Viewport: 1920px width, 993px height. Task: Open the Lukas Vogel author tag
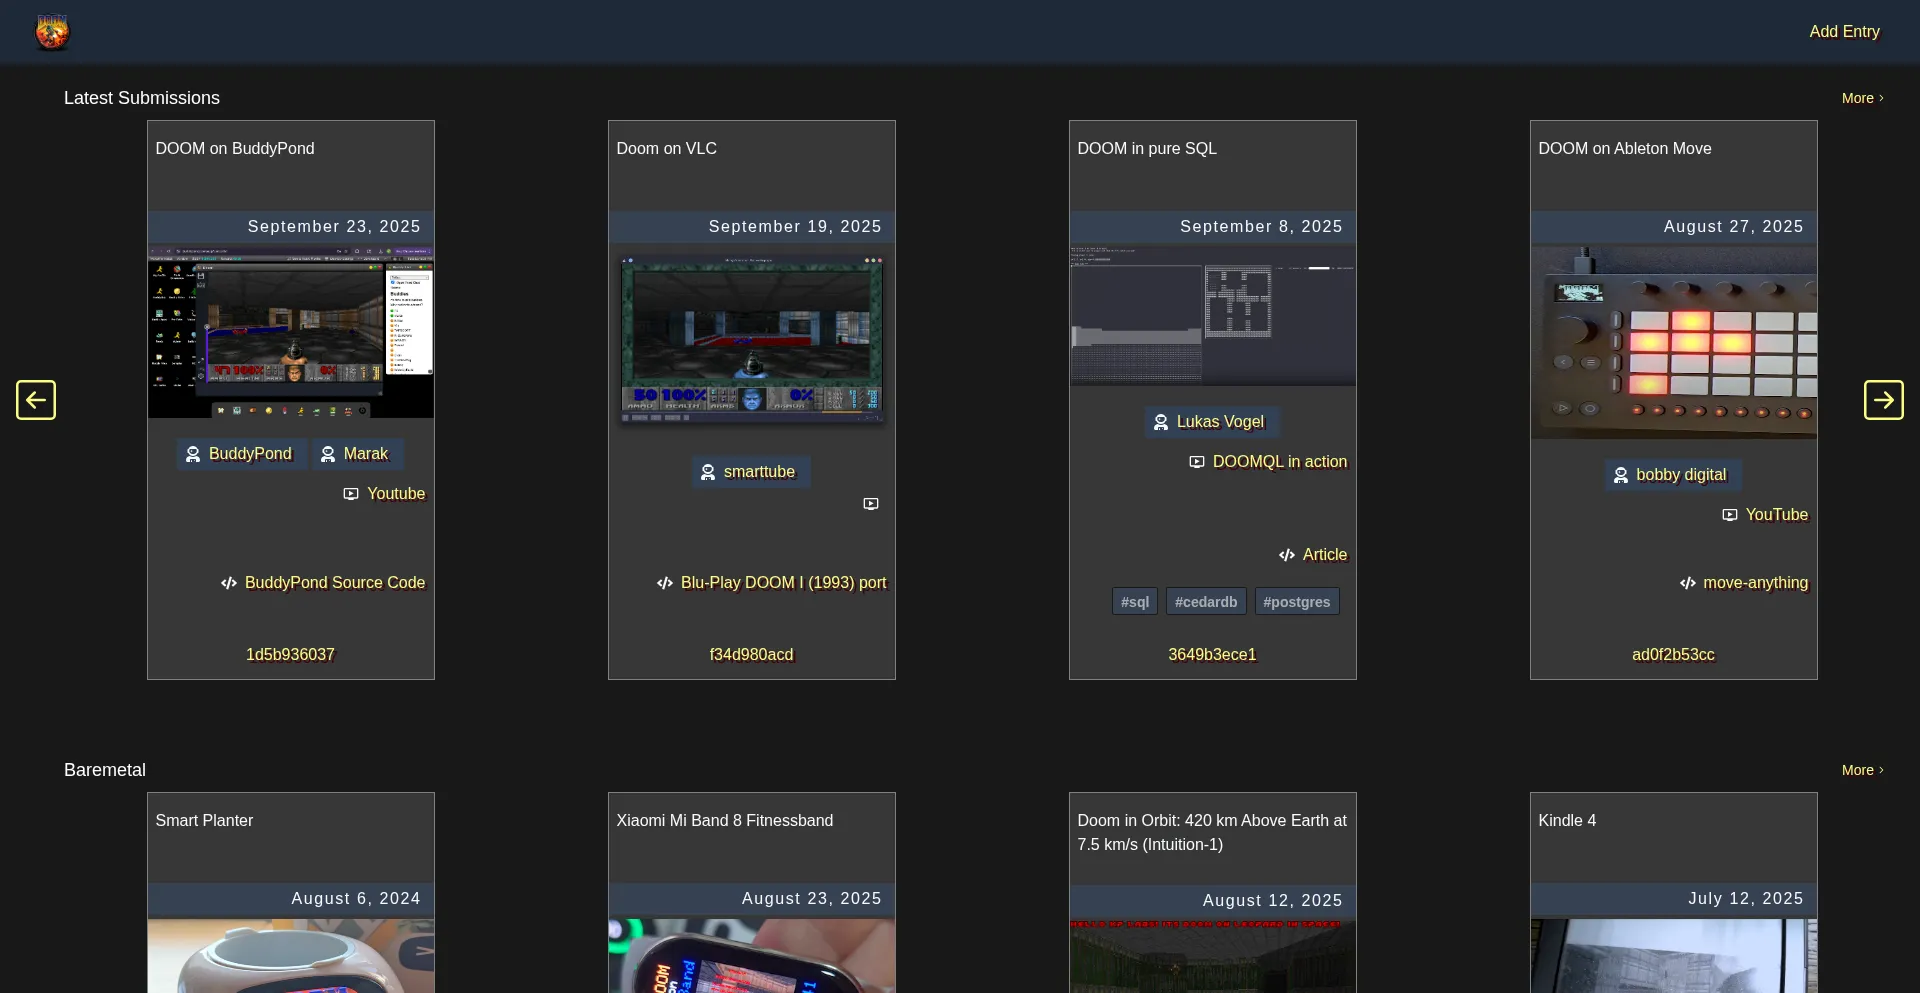pos(1211,422)
